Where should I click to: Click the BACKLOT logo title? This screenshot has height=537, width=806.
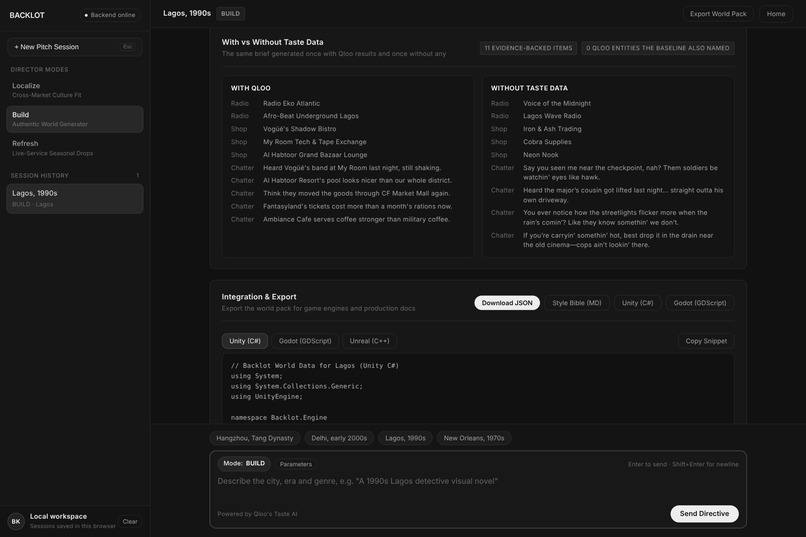pos(27,15)
